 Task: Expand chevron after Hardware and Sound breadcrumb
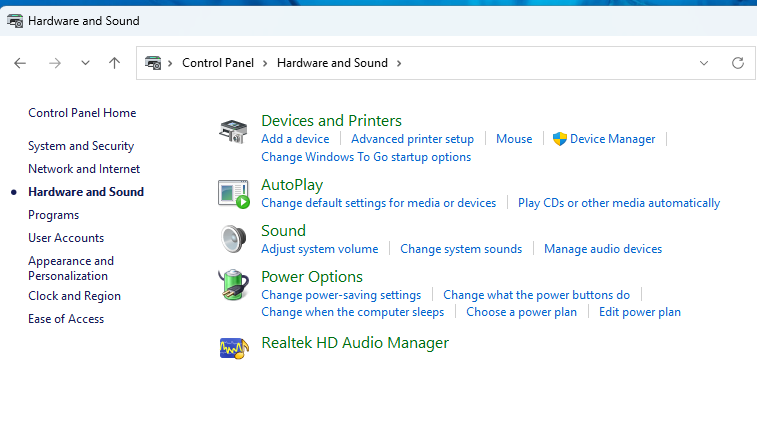coord(399,63)
